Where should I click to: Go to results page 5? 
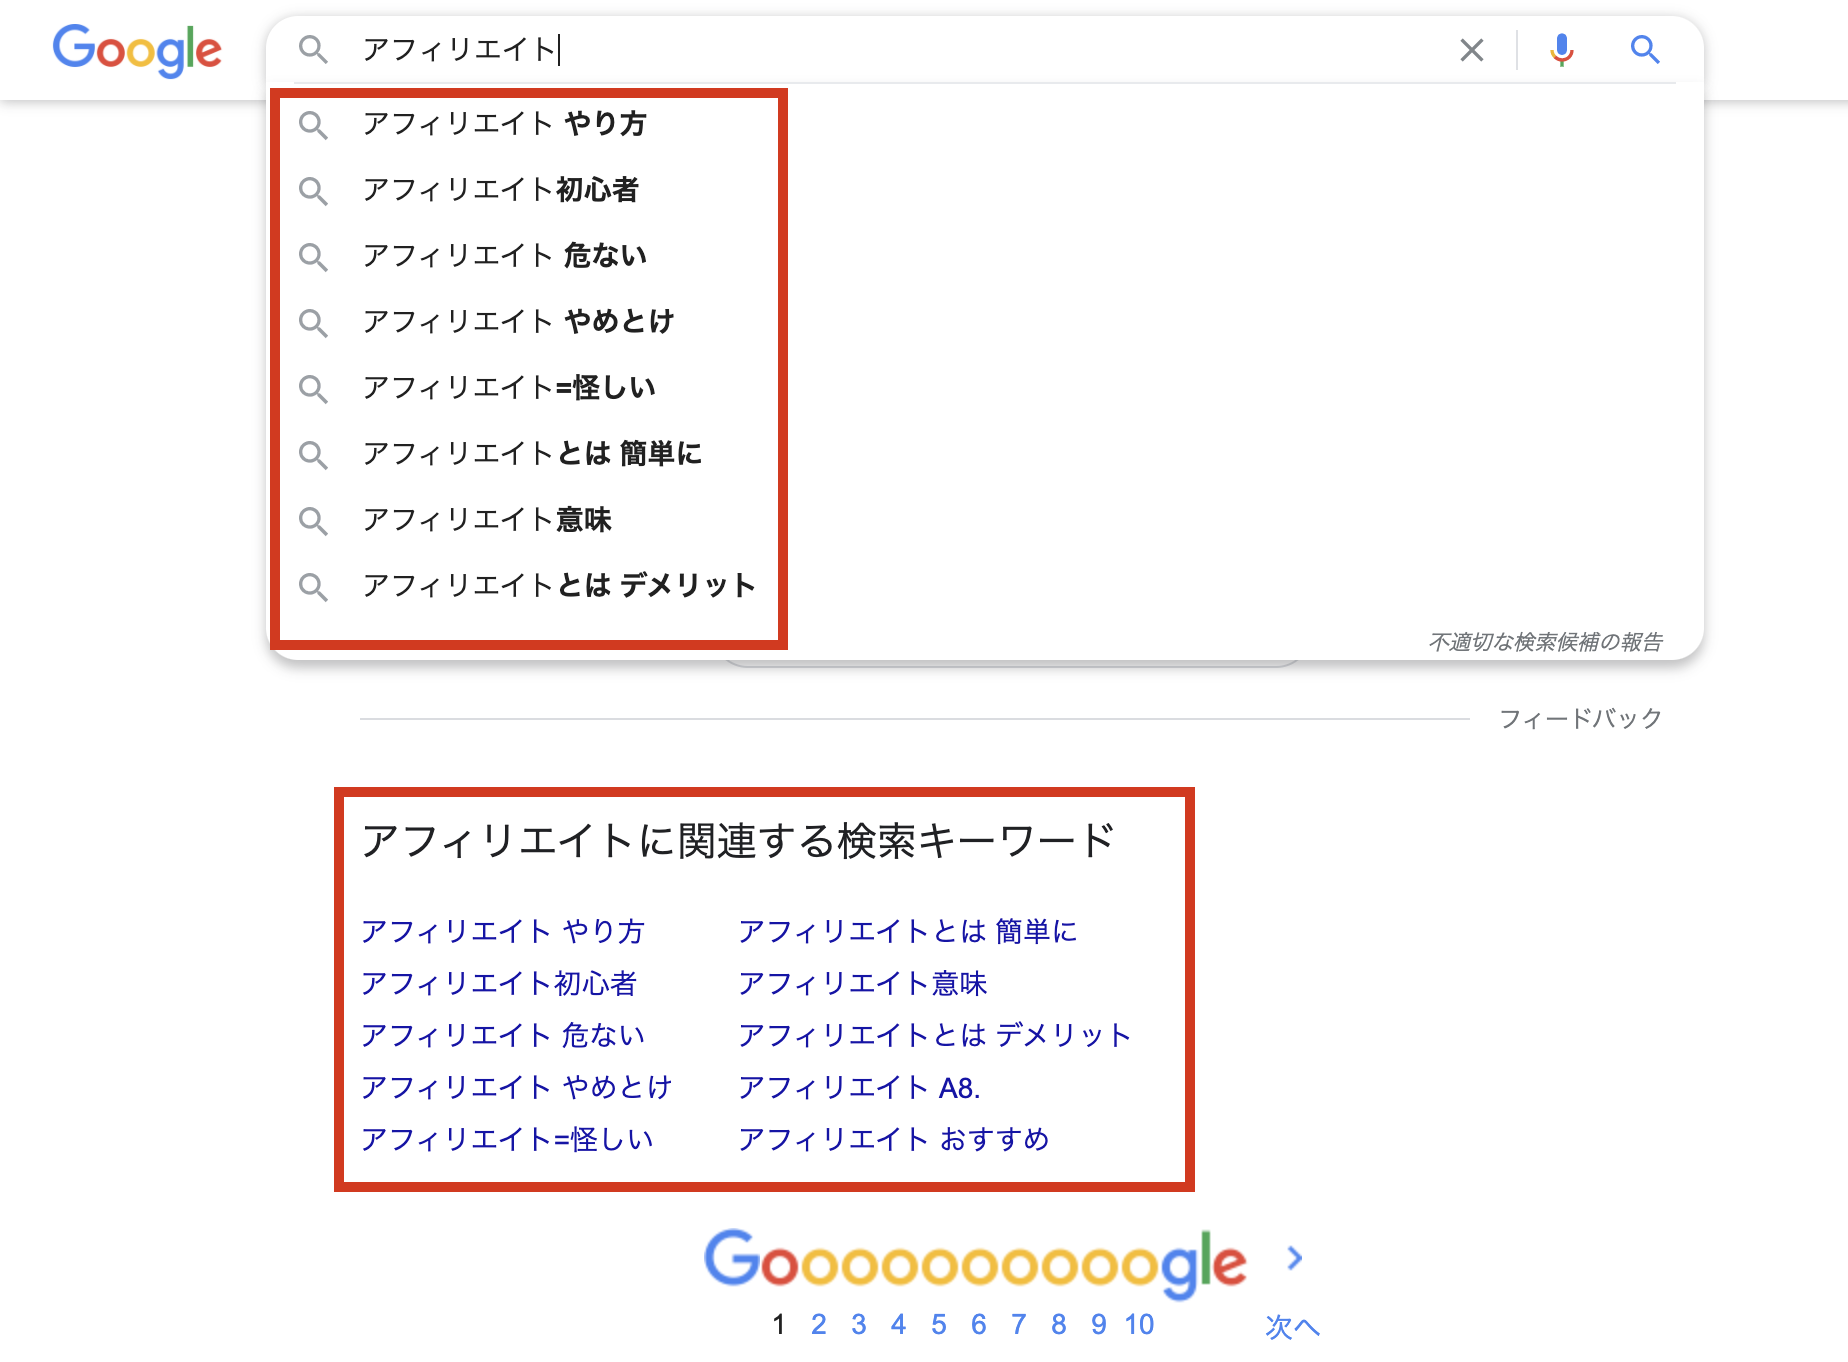(939, 1325)
